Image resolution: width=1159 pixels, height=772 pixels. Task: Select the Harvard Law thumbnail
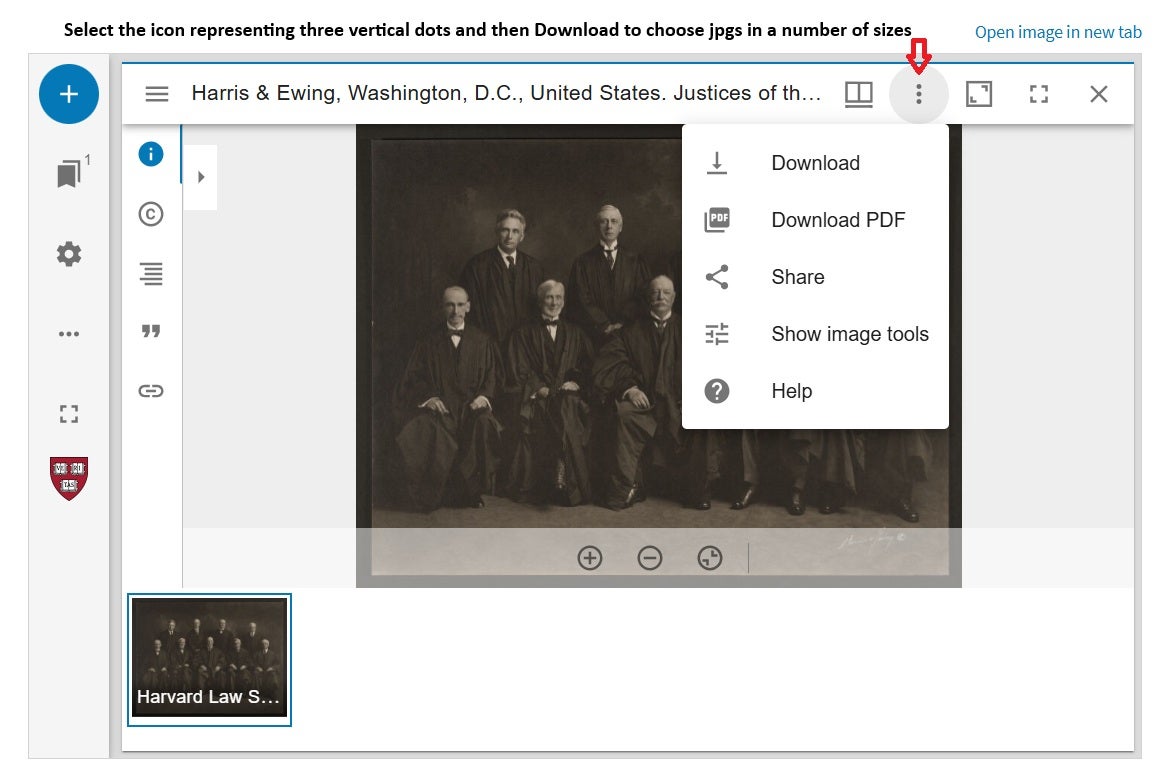tap(209, 658)
